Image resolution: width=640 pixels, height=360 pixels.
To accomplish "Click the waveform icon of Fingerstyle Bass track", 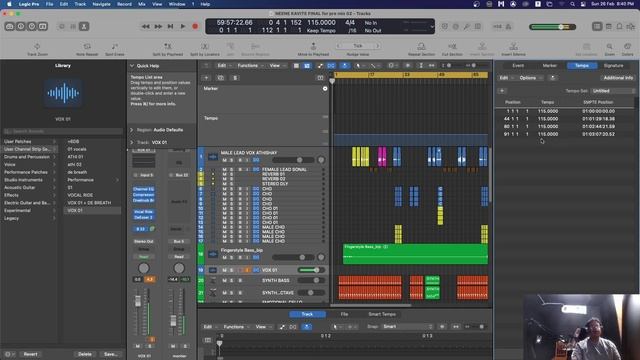I will [x=213, y=254].
